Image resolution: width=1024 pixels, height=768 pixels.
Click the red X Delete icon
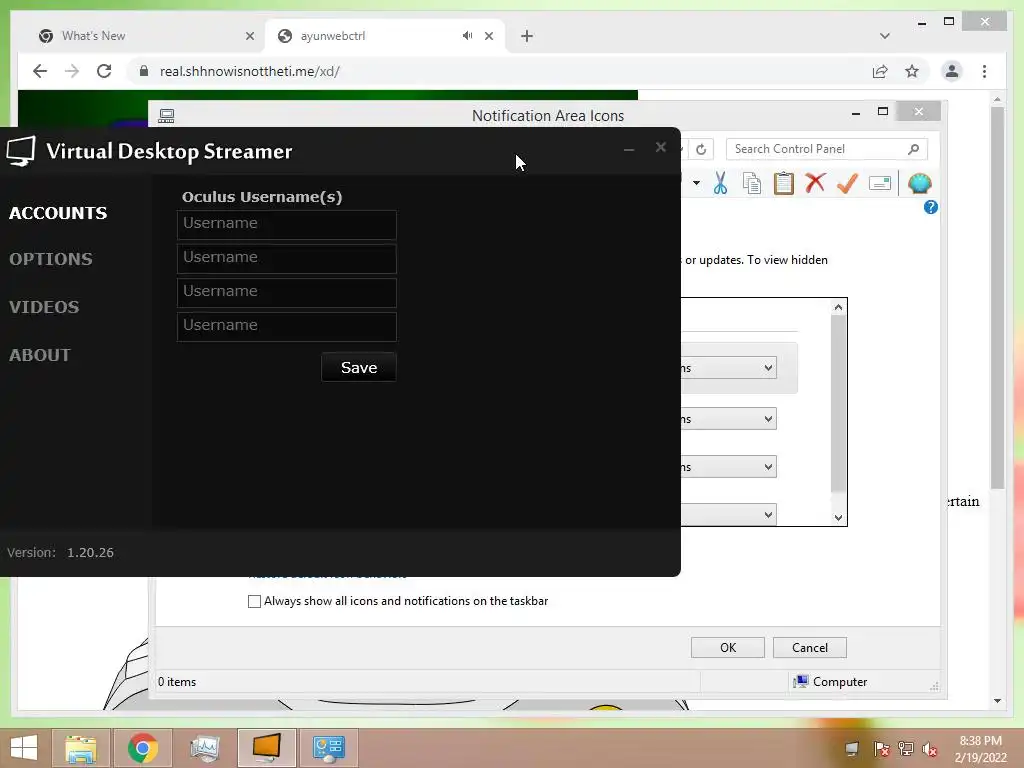(x=815, y=183)
